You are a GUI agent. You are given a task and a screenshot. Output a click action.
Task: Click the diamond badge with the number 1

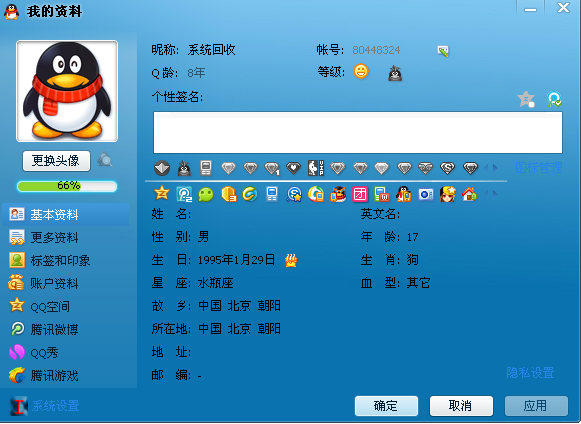point(272,169)
